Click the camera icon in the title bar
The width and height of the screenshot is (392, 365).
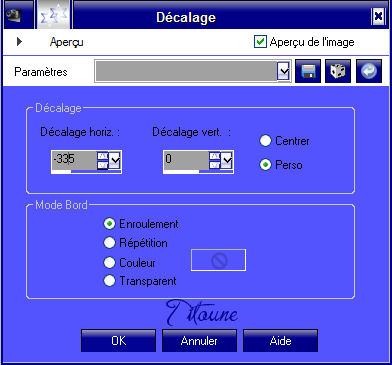14,15
